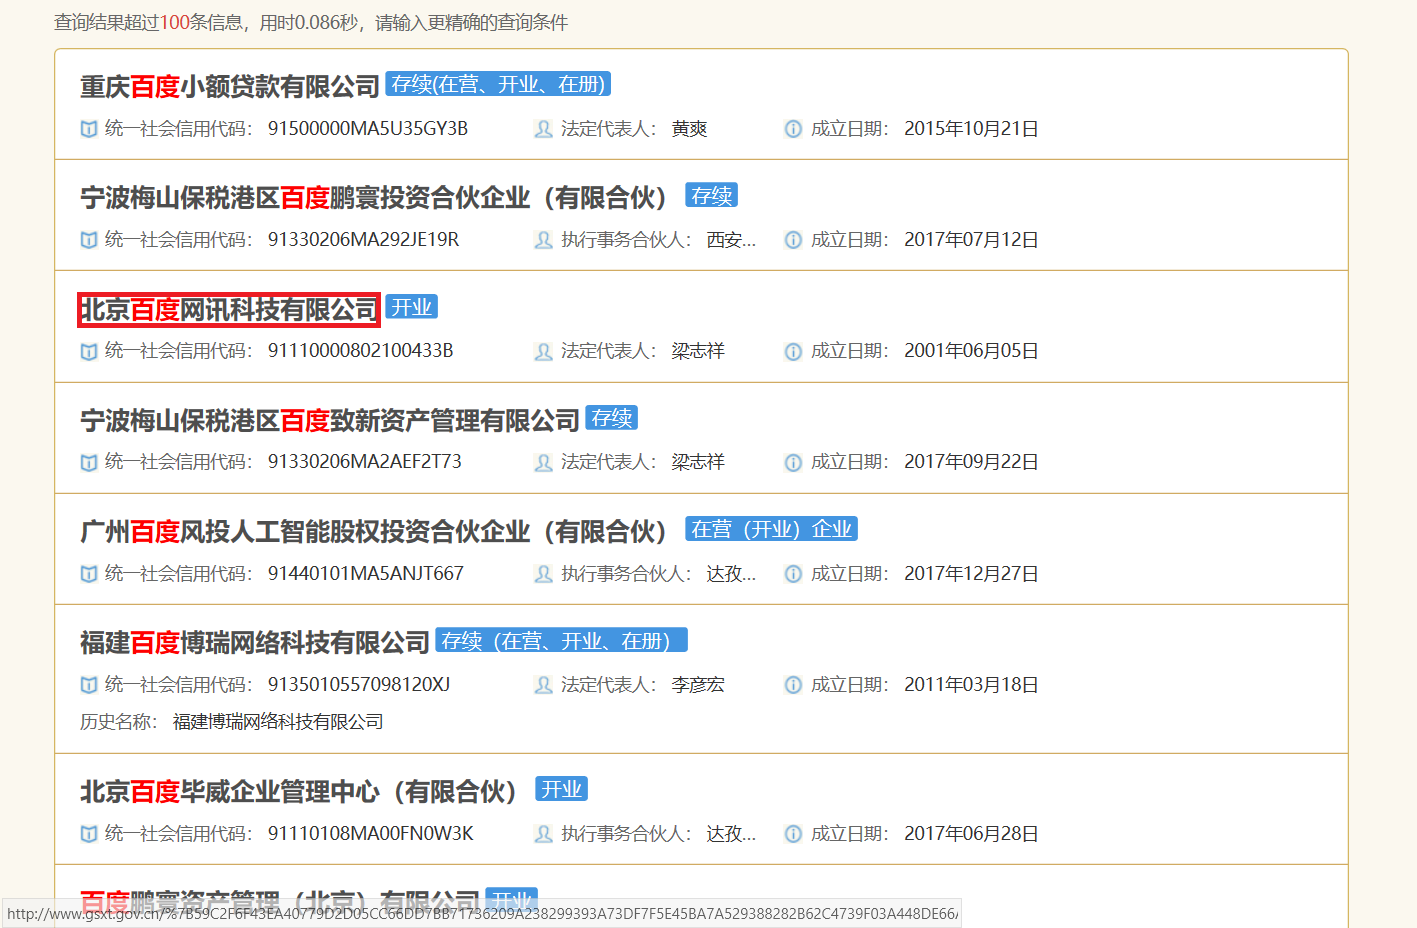
Task: Select credit code 91500000MA5U35GY3B text
Action: pyautogui.click(x=368, y=129)
